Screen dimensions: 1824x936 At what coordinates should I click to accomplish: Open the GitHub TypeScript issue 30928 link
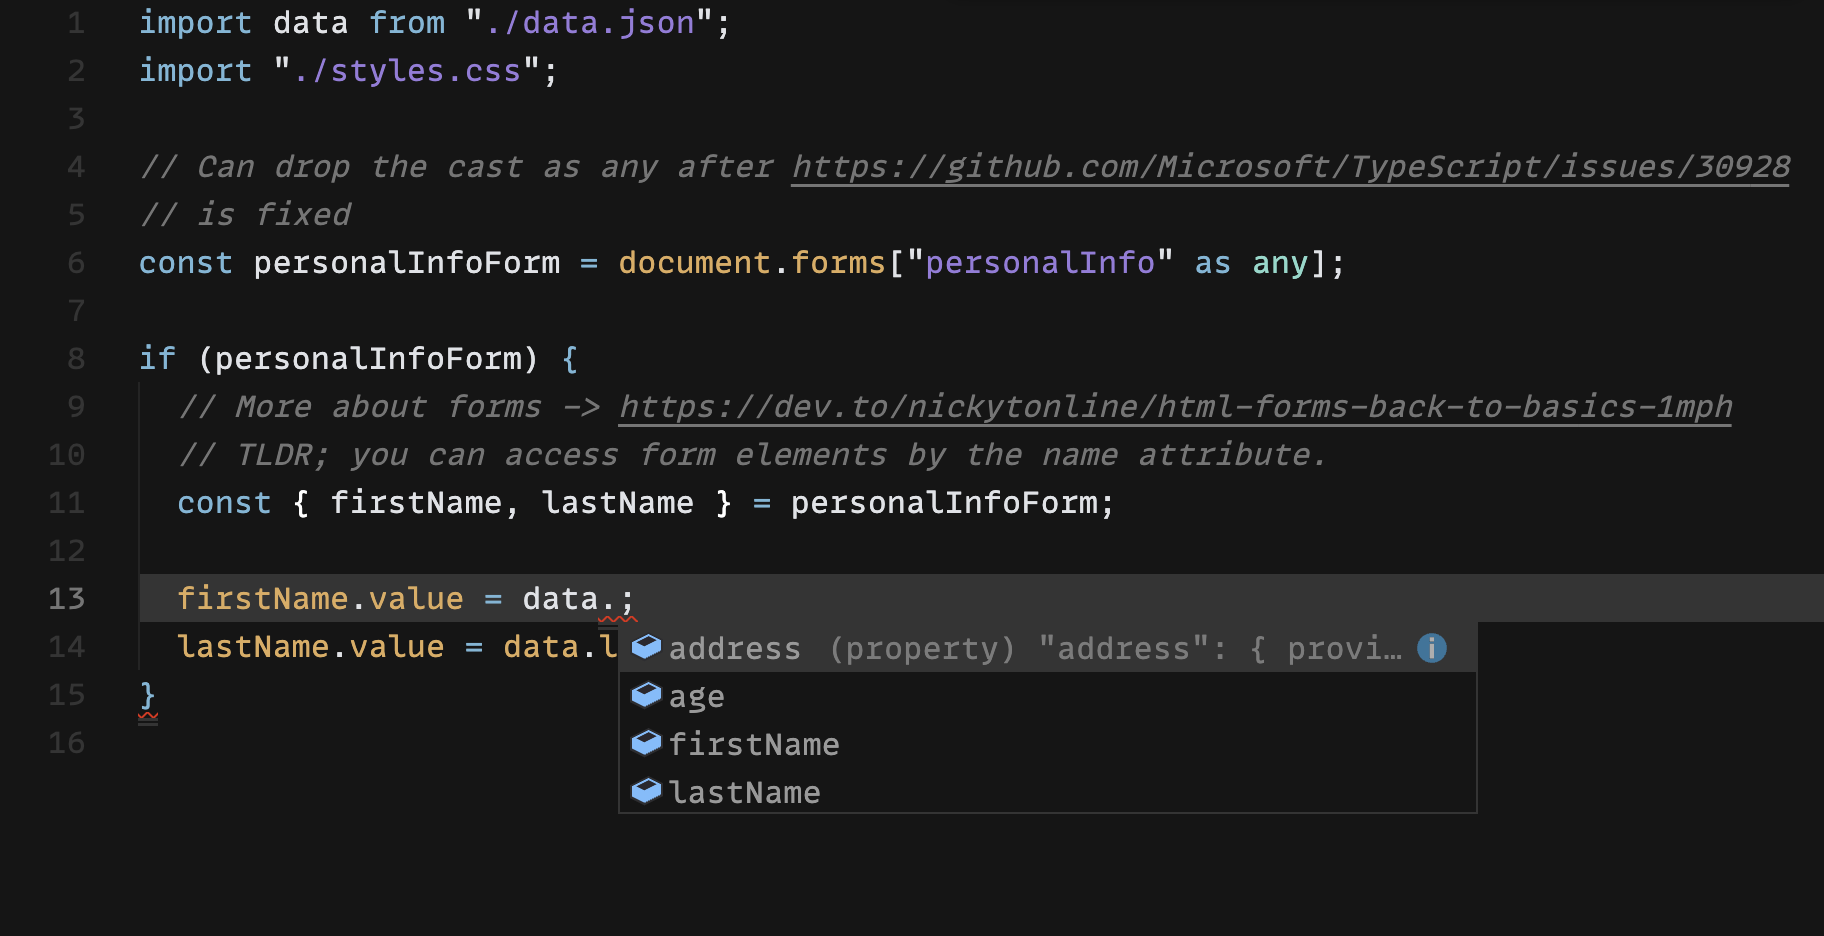(x=1288, y=166)
